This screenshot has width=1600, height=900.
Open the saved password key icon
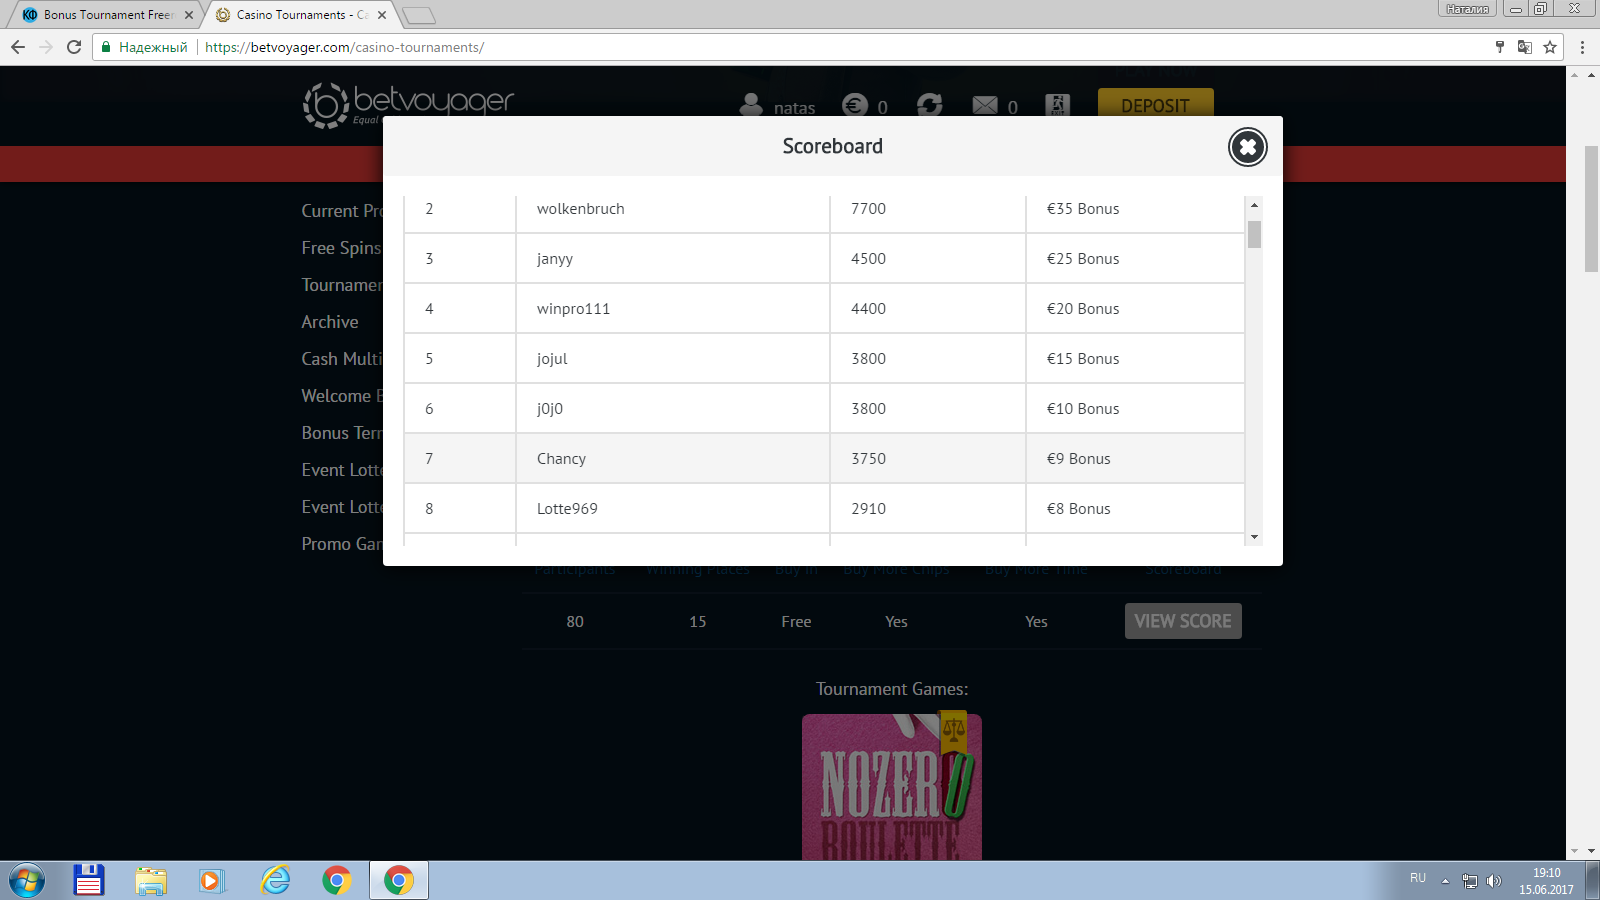pos(1499,47)
